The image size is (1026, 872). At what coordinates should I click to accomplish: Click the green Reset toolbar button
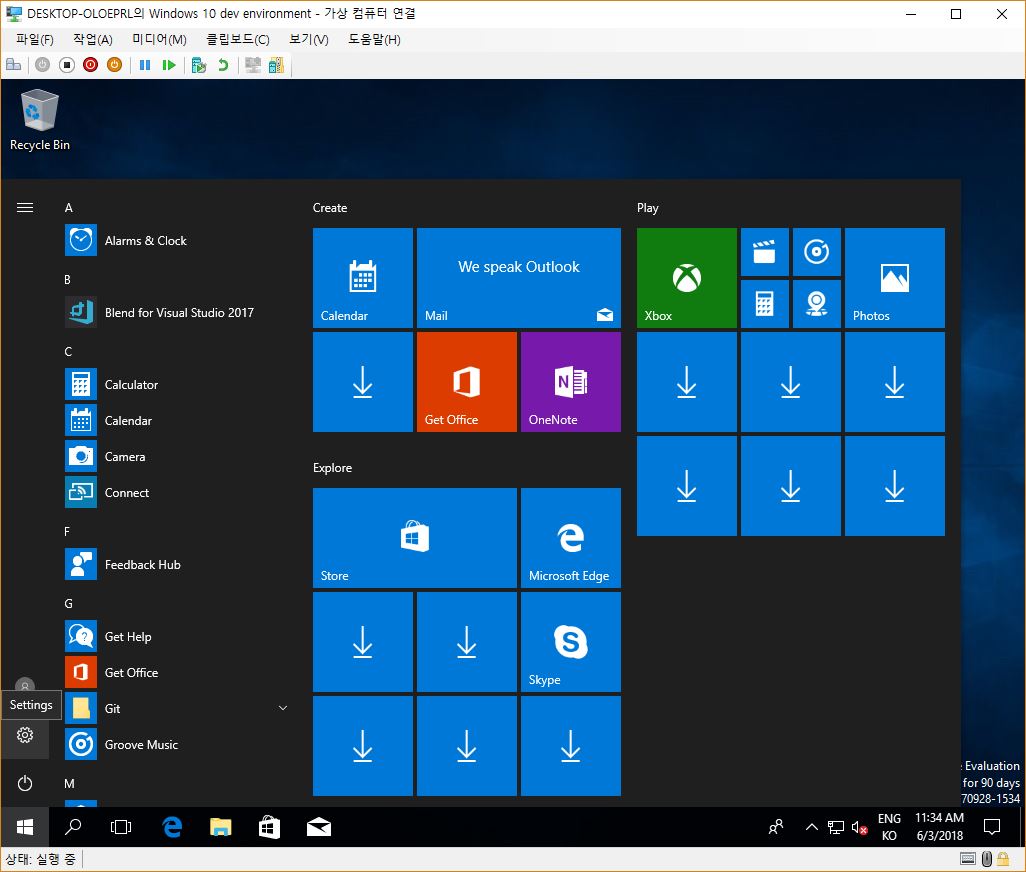tap(169, 65)
